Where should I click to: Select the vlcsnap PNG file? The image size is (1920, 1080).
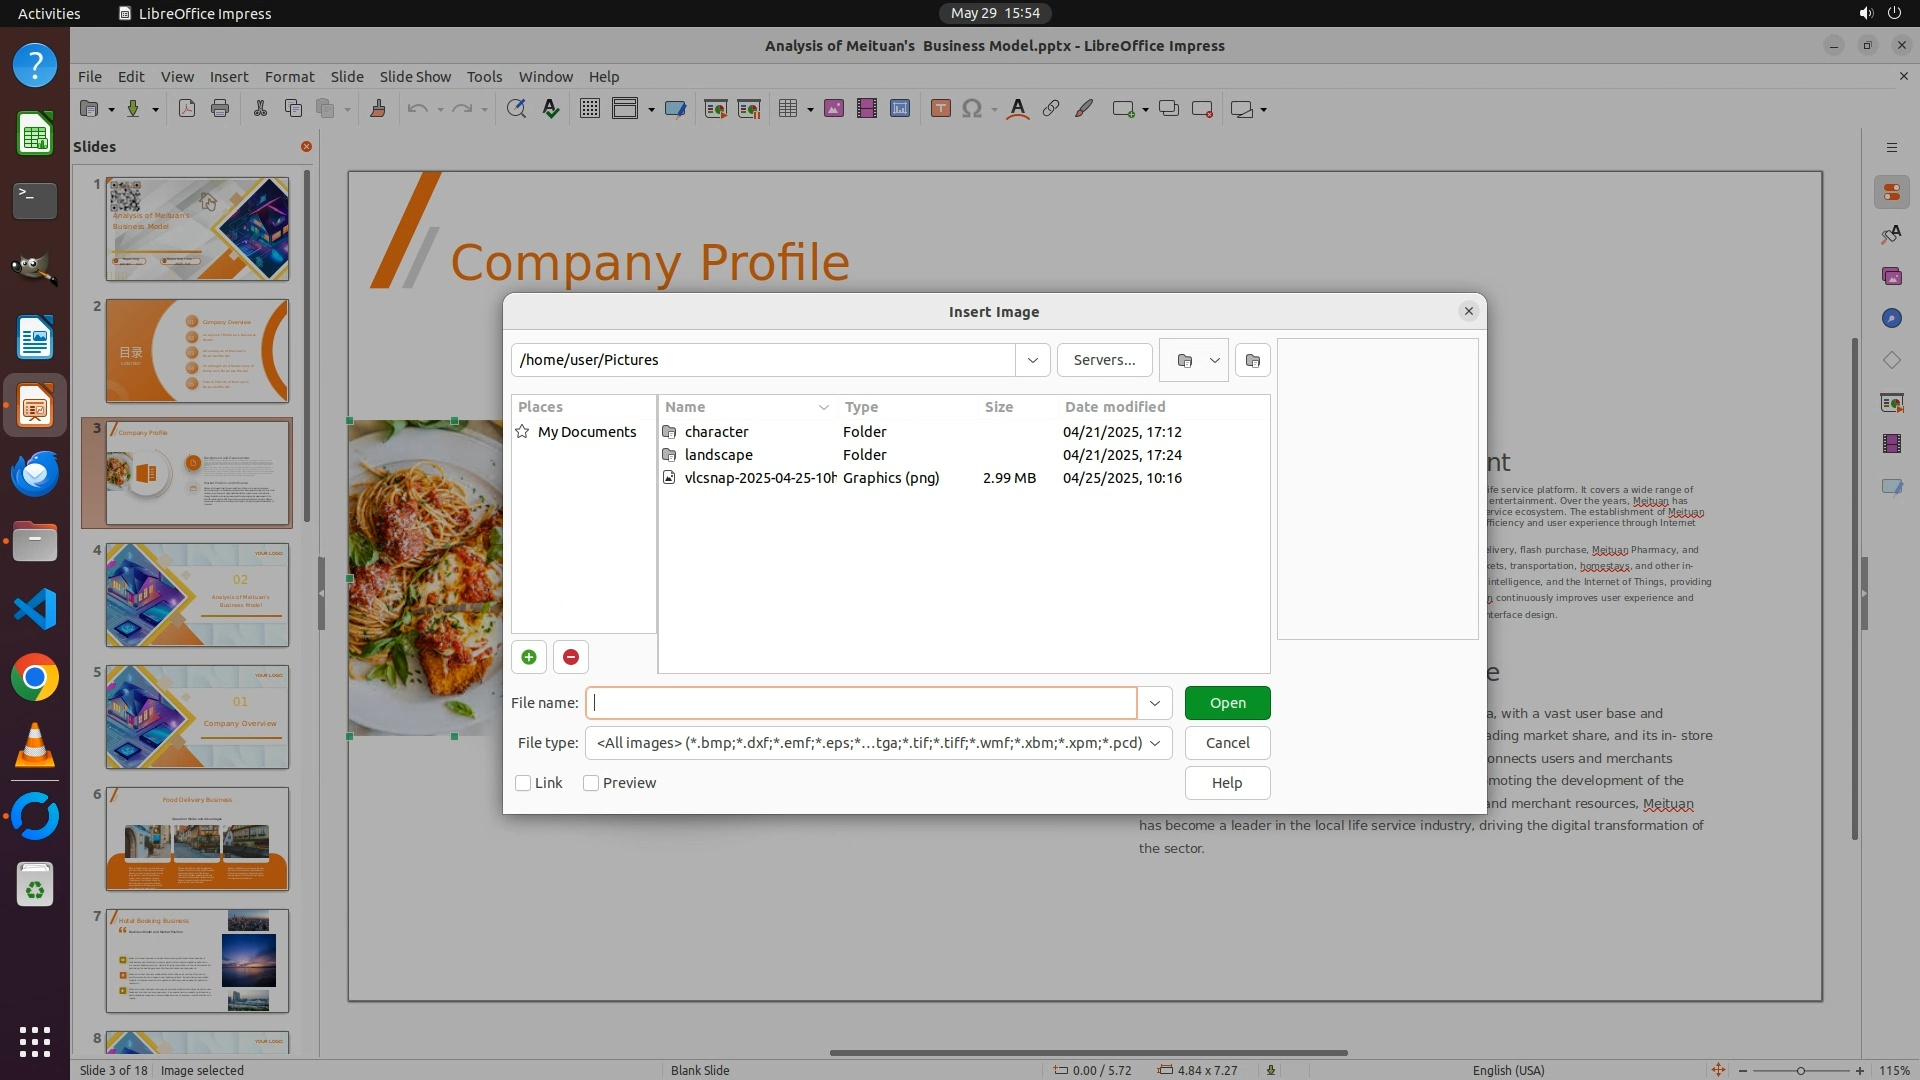(x=760, y=478)
